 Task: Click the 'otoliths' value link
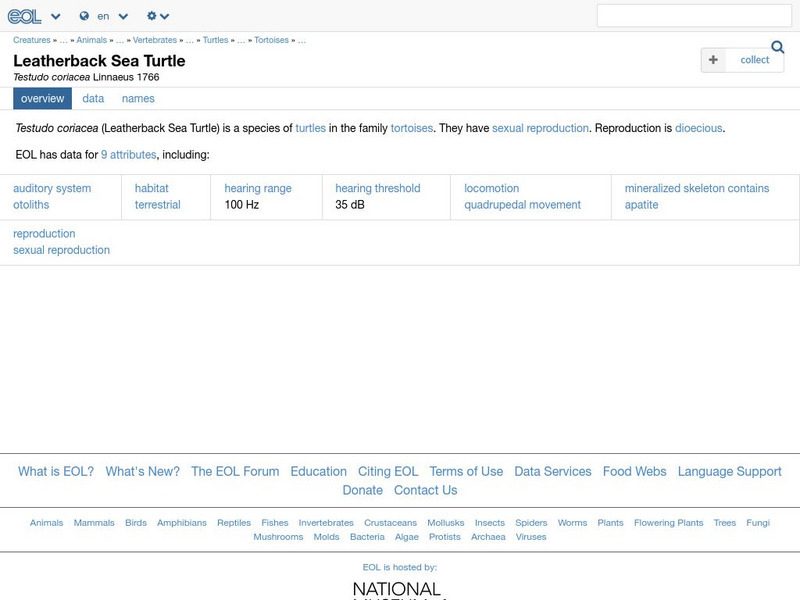tap(31, 205)
